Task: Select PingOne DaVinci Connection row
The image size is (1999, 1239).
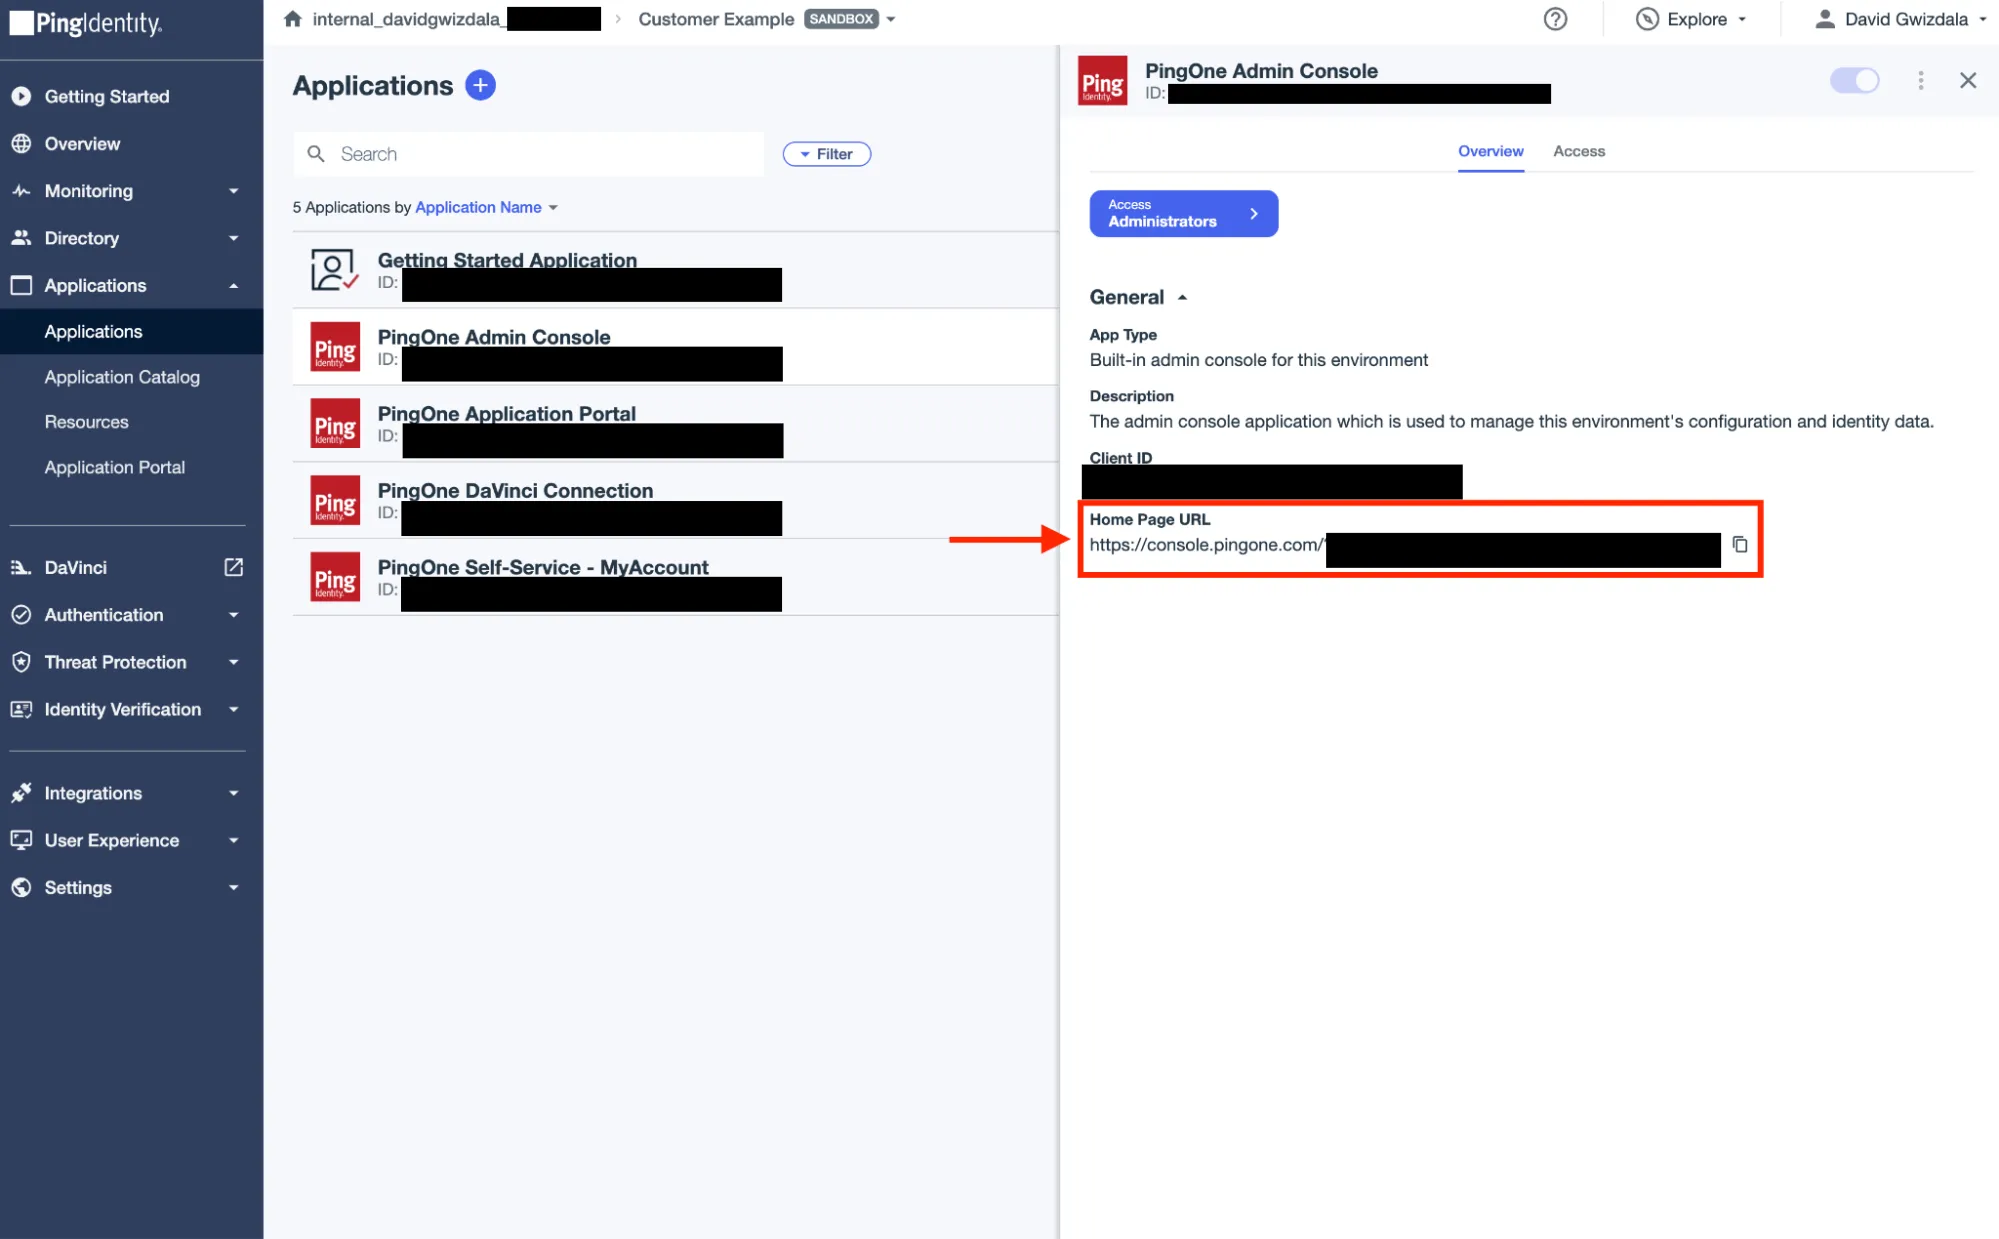Action: point(675,500)
